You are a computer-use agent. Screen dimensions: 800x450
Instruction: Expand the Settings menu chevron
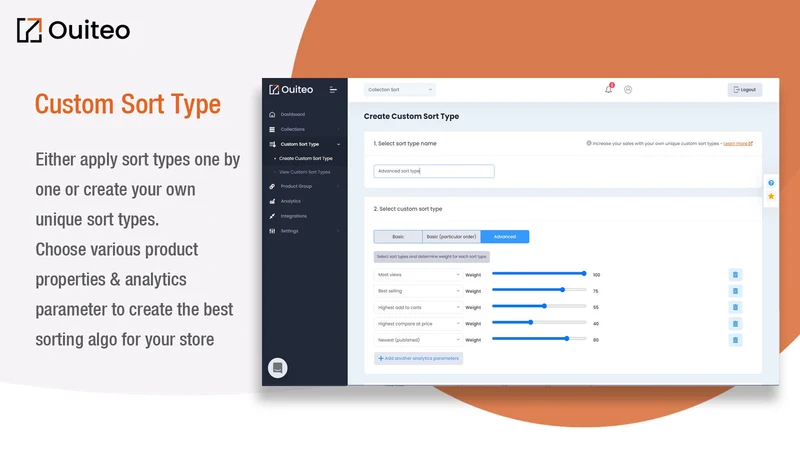(338, 231)
